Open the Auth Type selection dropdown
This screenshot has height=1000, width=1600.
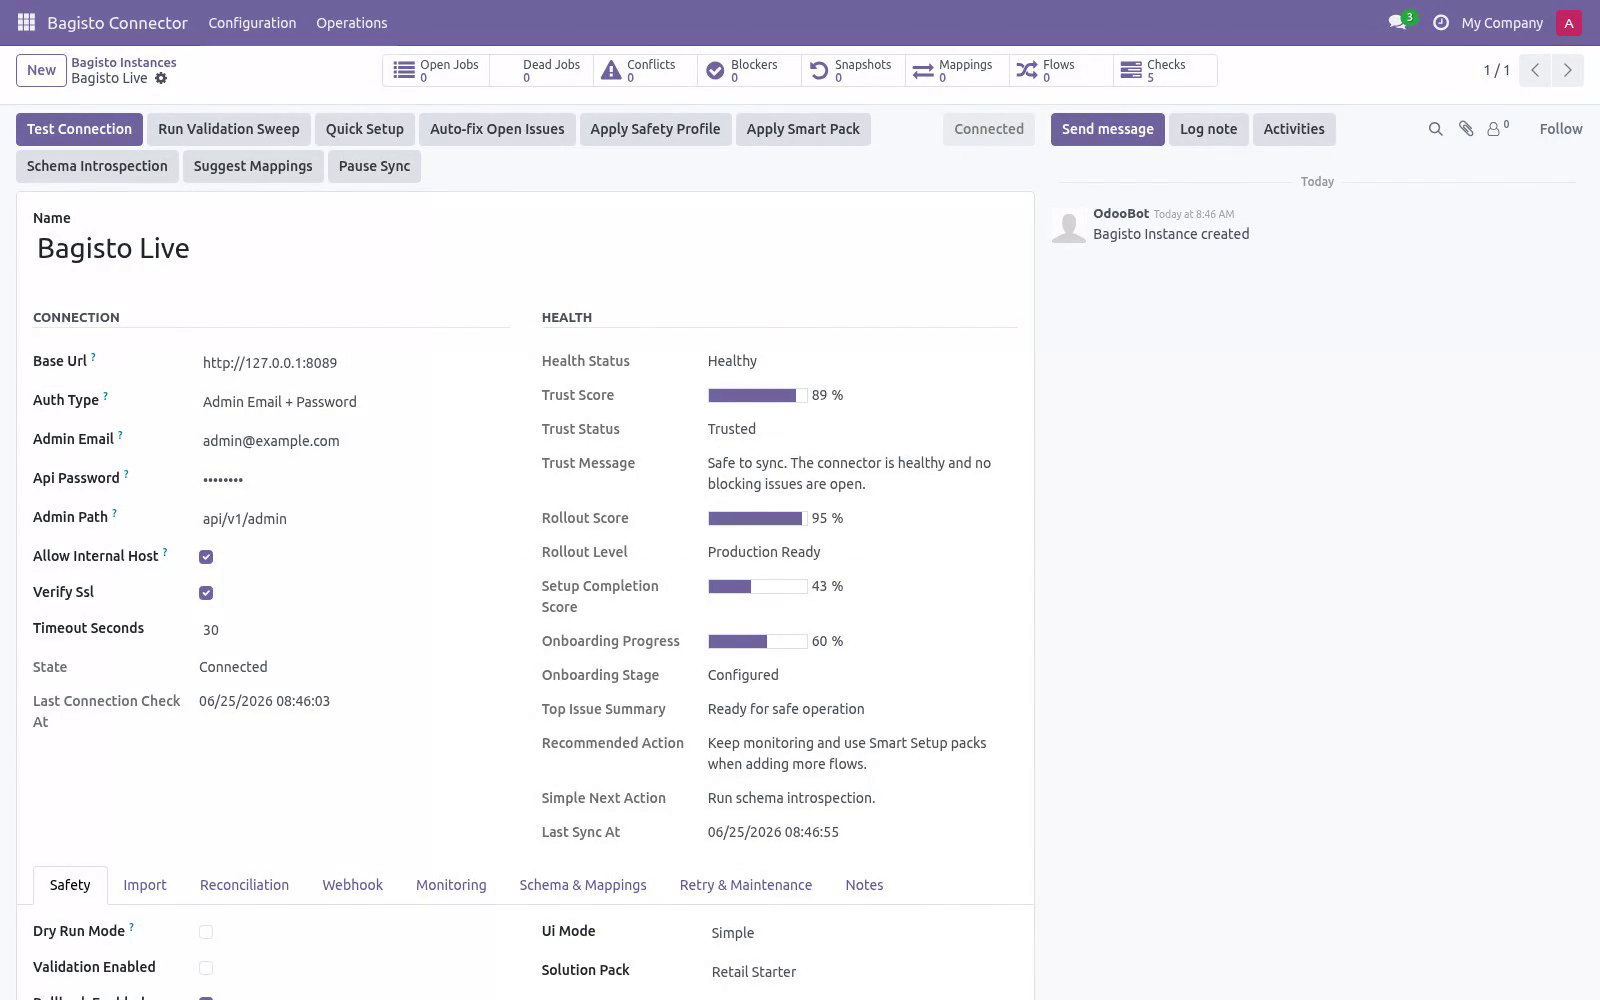(354, 402)
